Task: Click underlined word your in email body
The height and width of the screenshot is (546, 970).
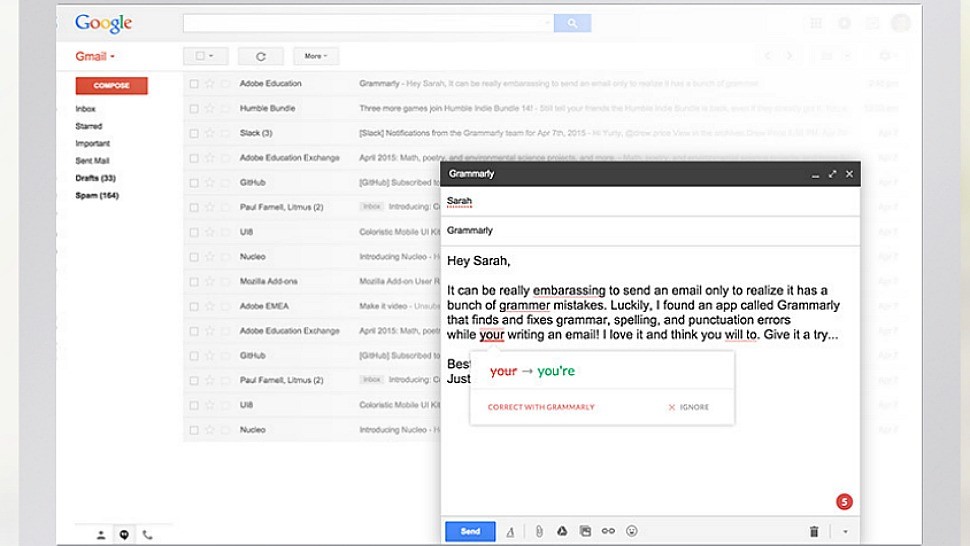Action: (x=492, y=335)
